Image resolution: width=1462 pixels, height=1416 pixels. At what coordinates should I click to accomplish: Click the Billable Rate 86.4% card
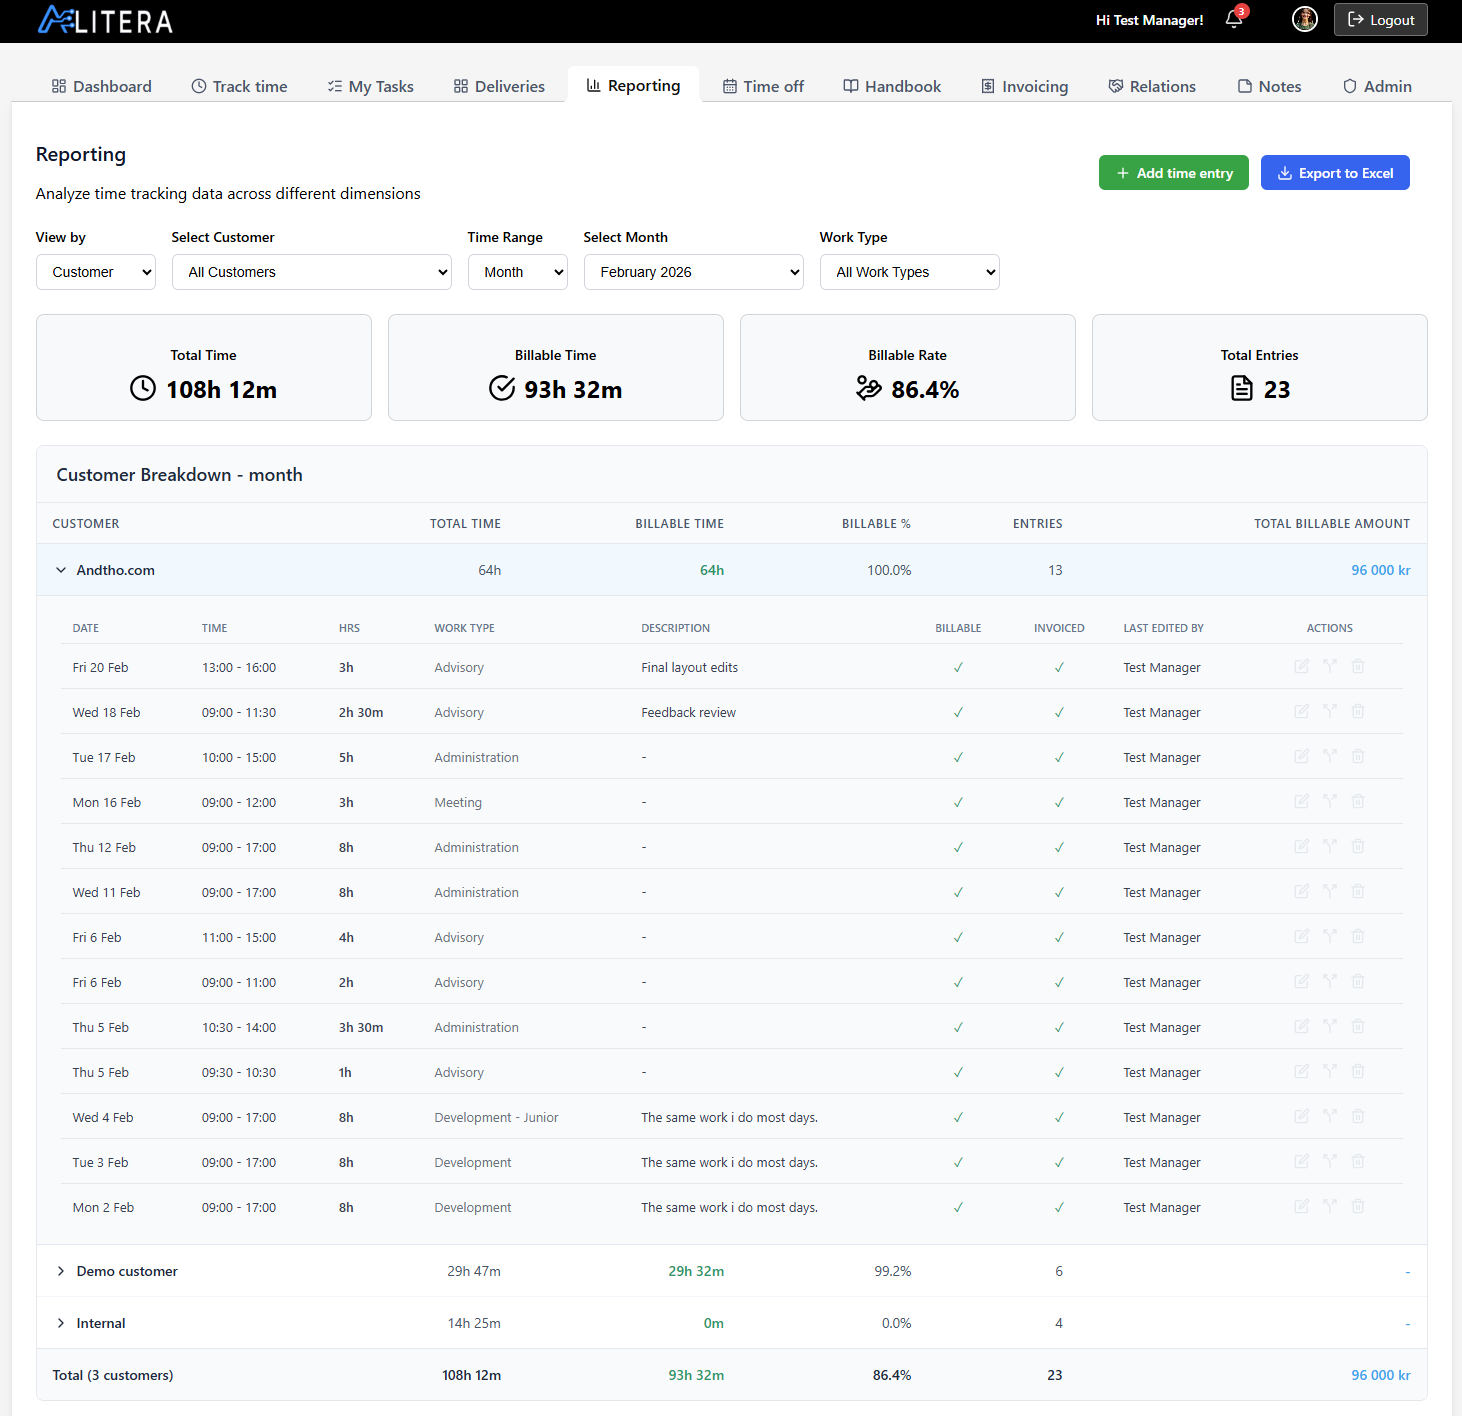click(x=908, y=368)
